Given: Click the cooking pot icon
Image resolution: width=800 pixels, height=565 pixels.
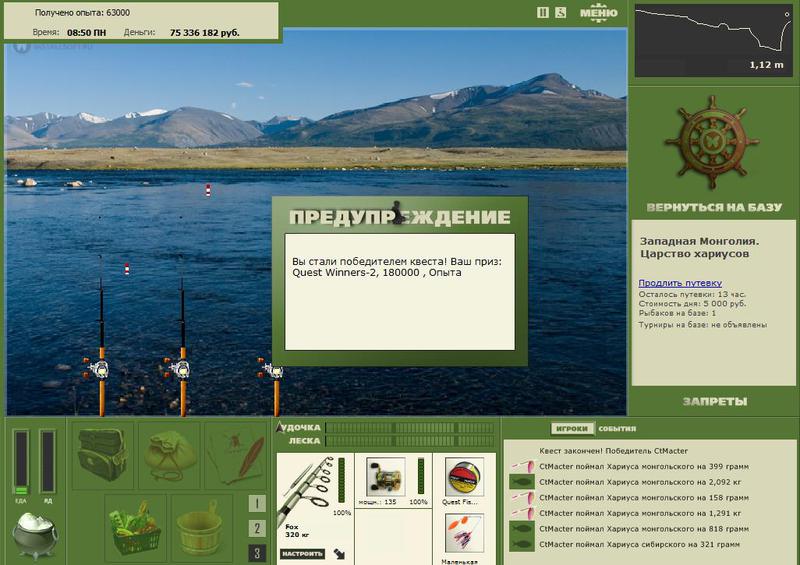Looking at the screenshot, I should [35, 535].
